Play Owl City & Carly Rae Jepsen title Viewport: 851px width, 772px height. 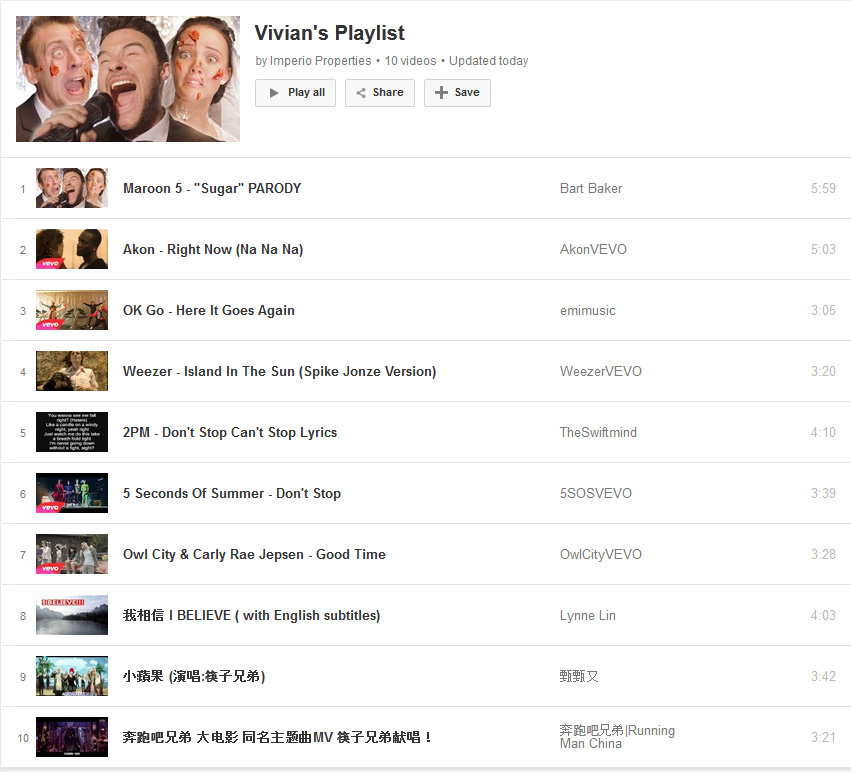[x=255, y=554]
